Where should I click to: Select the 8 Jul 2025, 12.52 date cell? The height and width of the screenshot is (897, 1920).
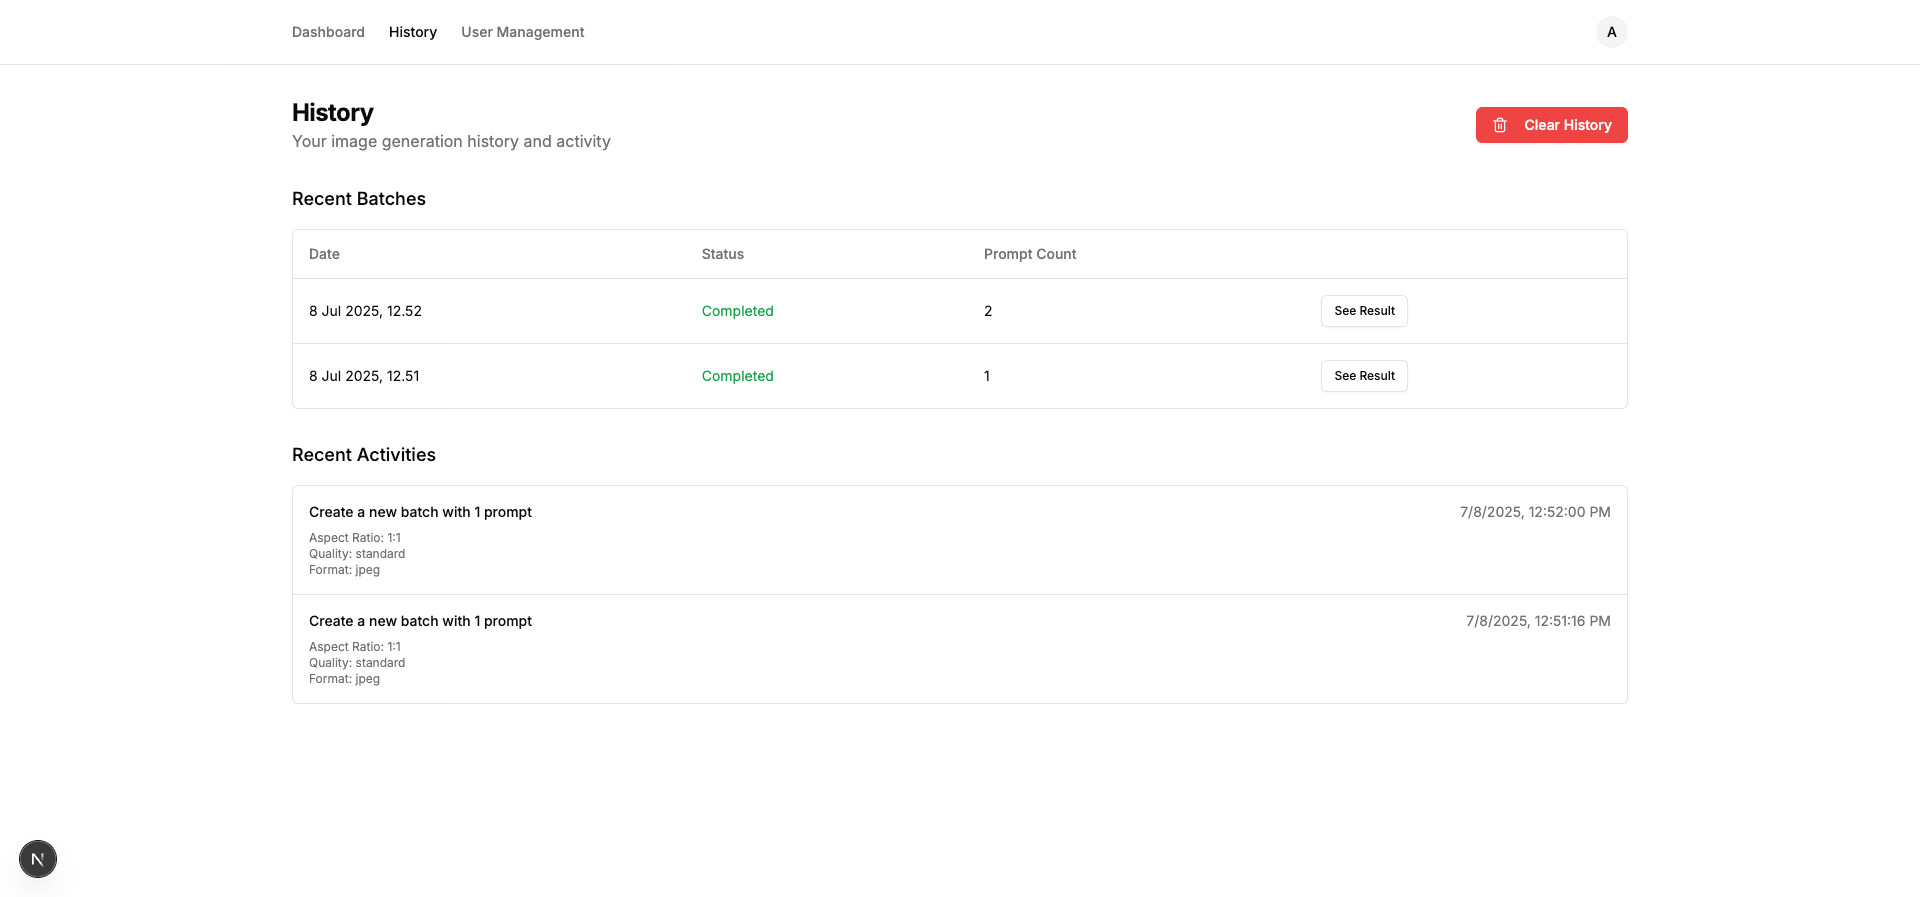(x=365, y=311)
